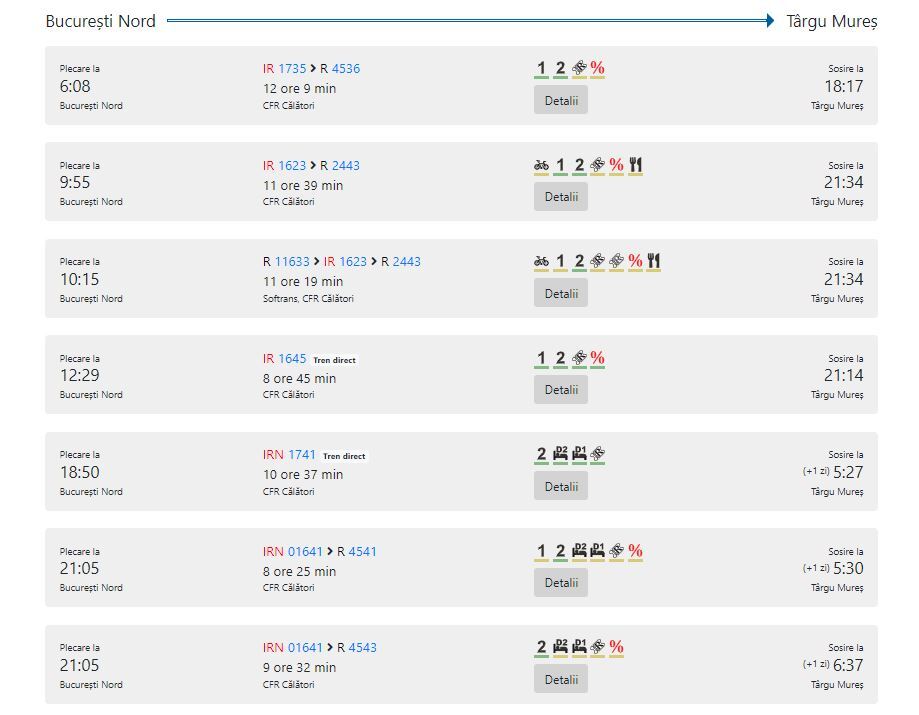
Task: Click the percent discount icon on the 6:37 arrival
Action: pos(616,647)
